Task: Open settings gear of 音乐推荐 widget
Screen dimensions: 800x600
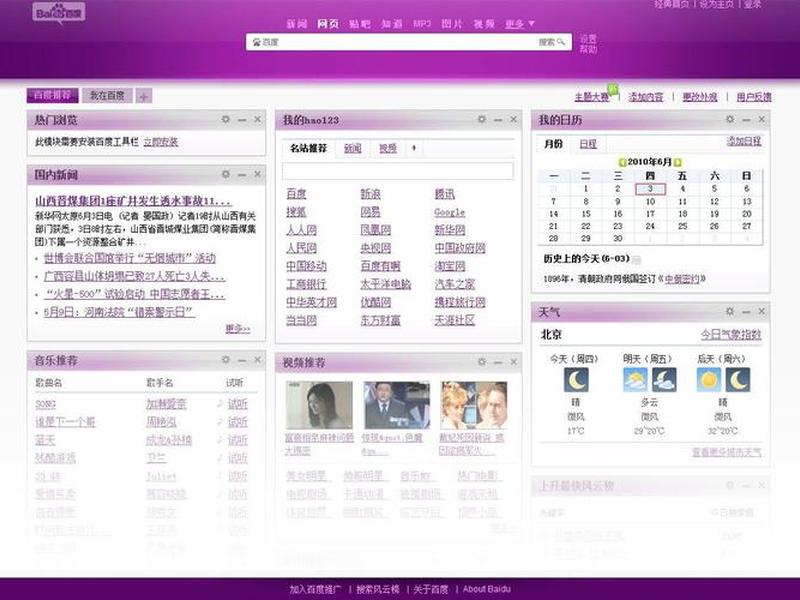Action: [226, 360]
